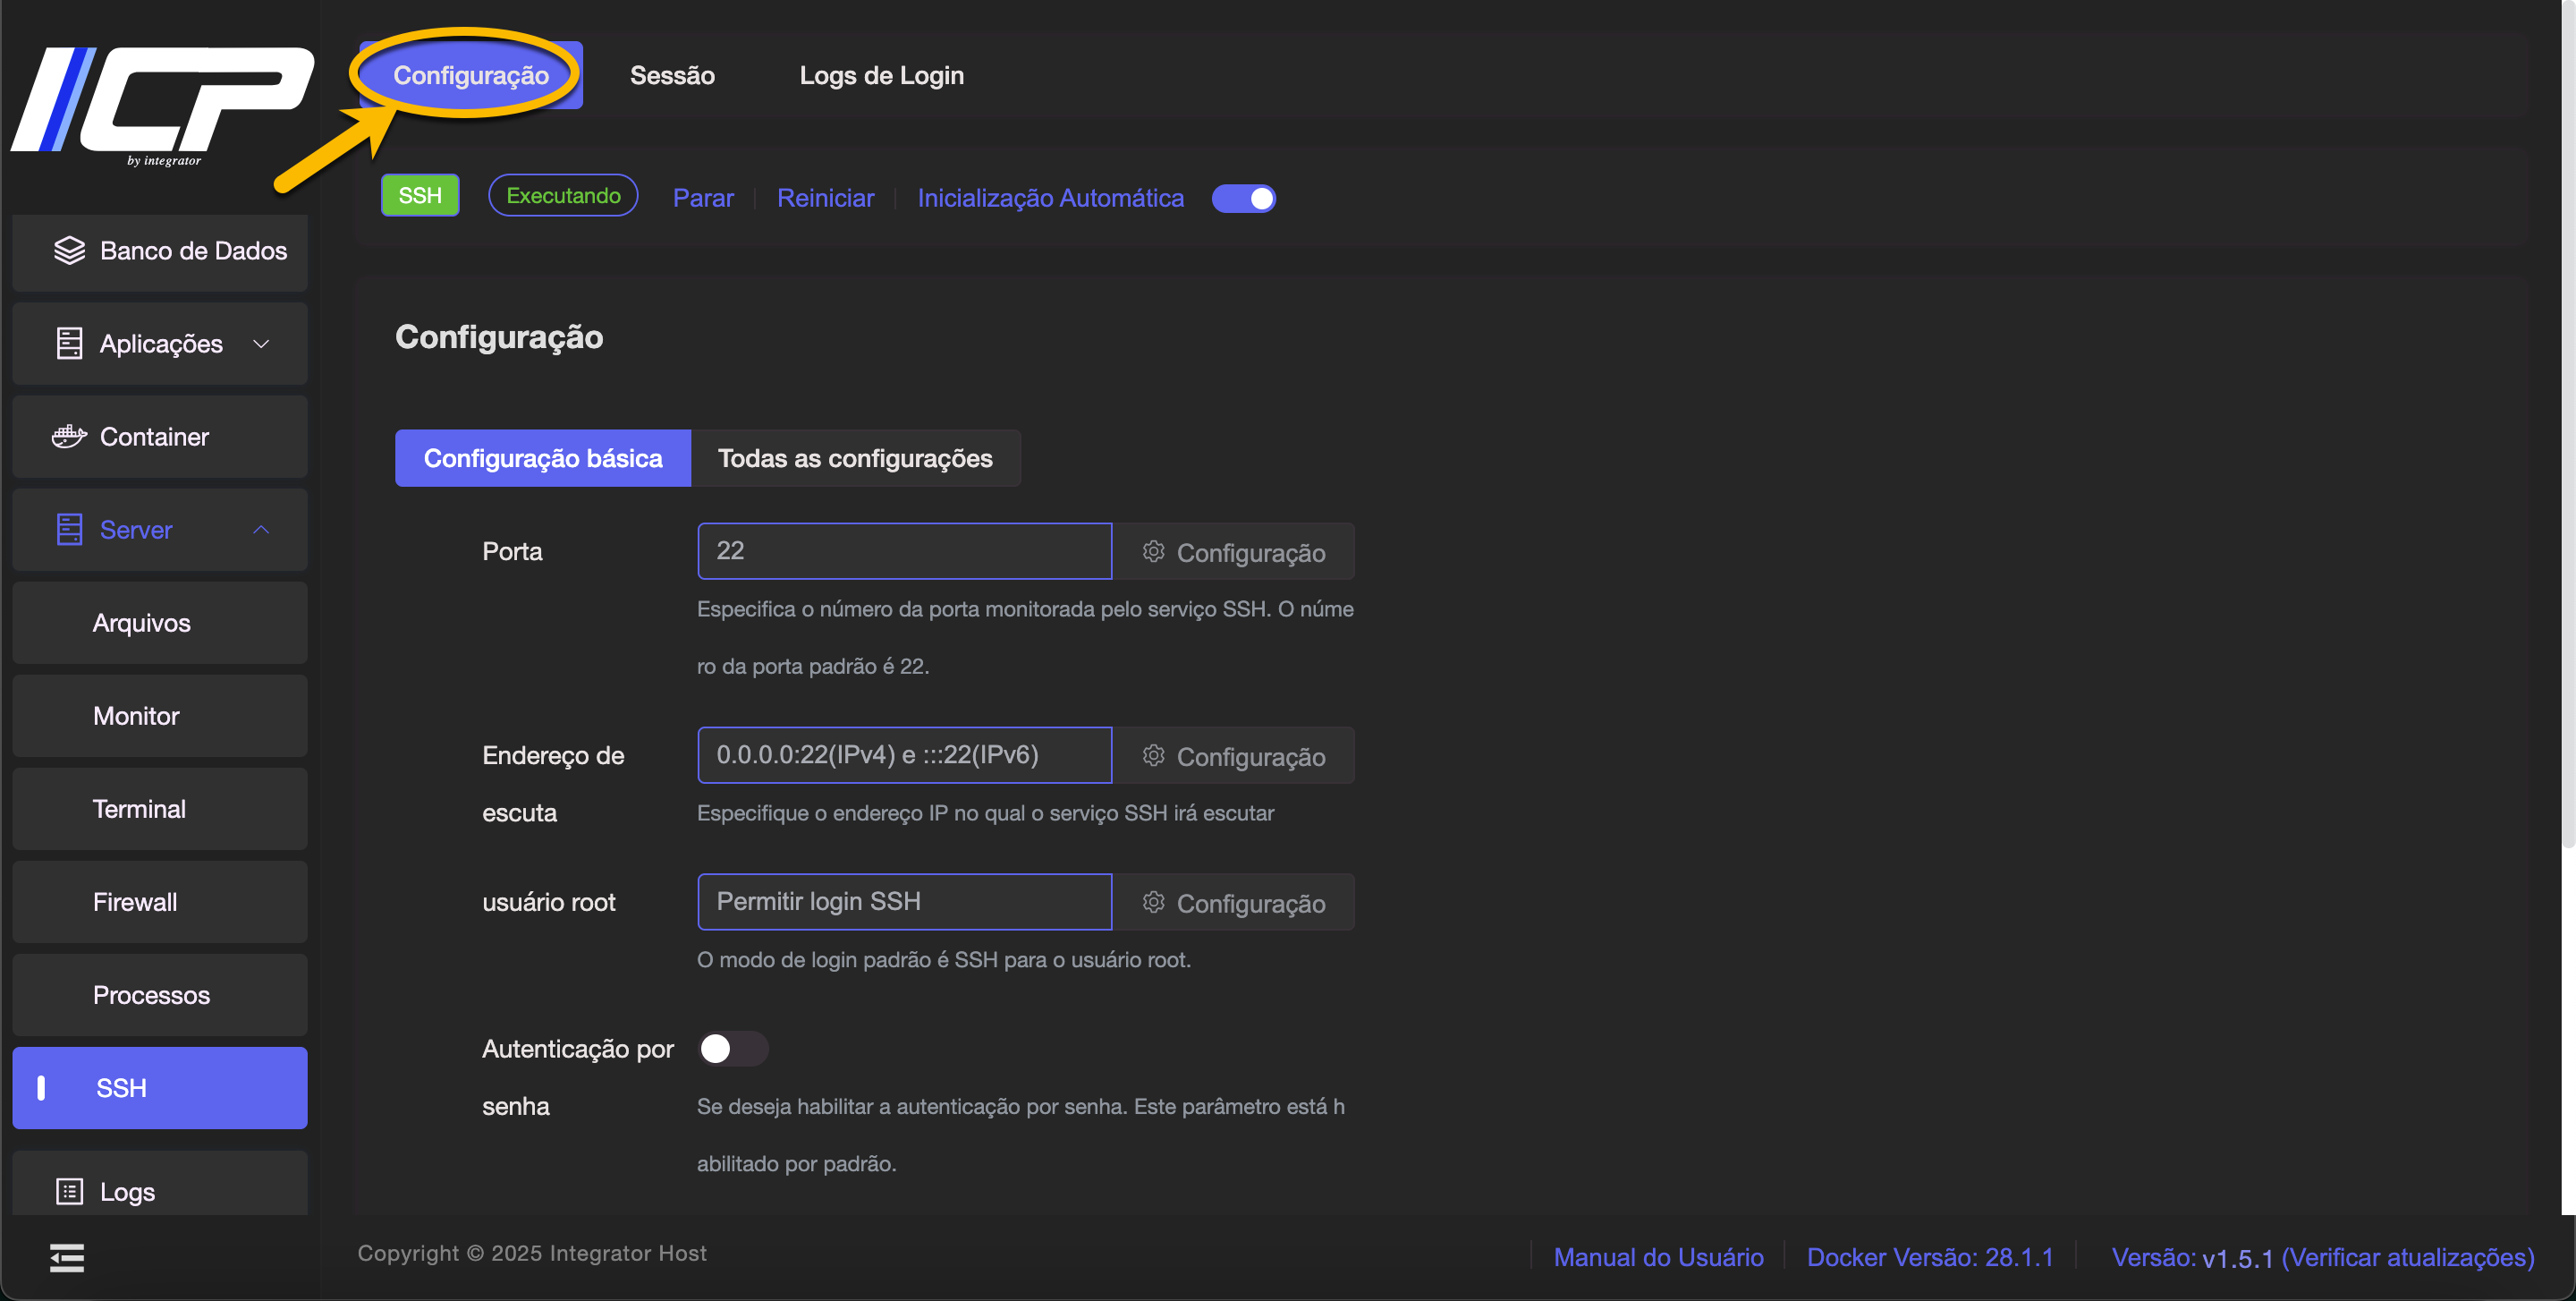The image size is (2576, 1301).
Task: Click the Container docker whale icon
Action: click(69, 436)
